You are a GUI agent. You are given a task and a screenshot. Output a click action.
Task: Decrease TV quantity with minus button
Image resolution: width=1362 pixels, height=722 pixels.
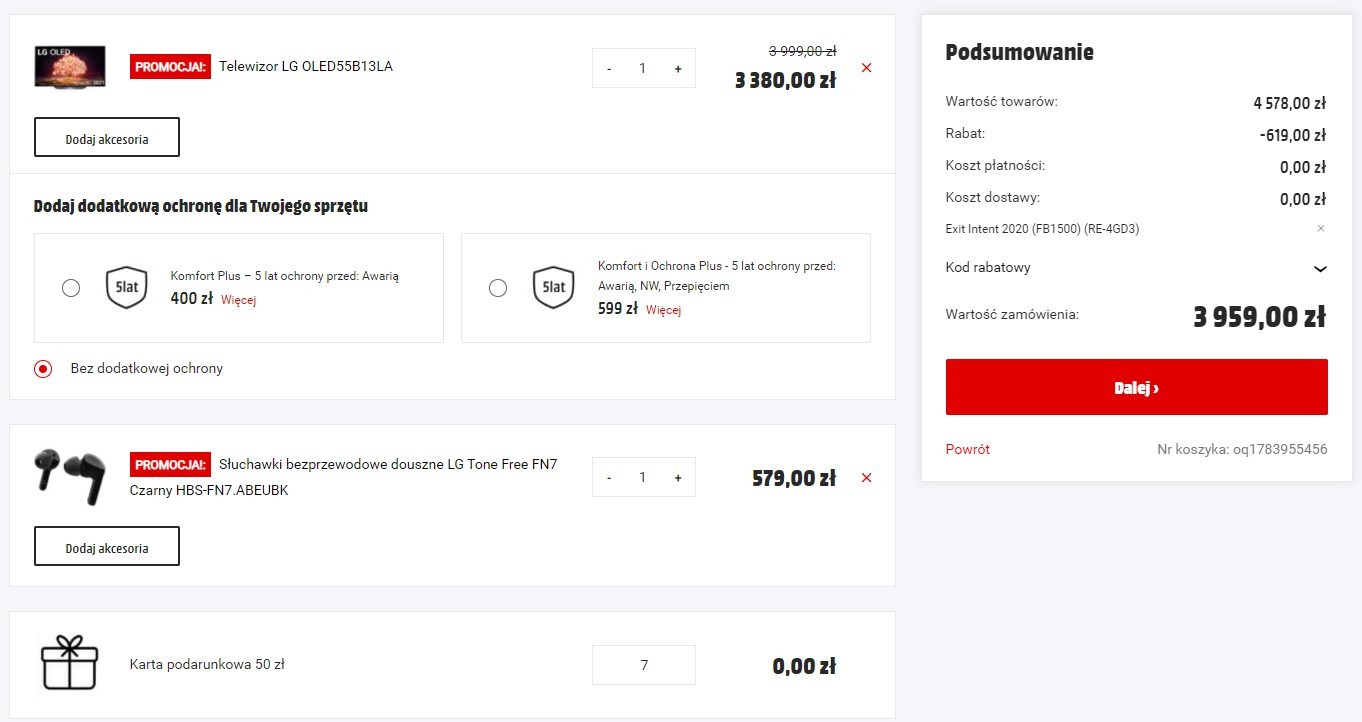coord(609,69)
